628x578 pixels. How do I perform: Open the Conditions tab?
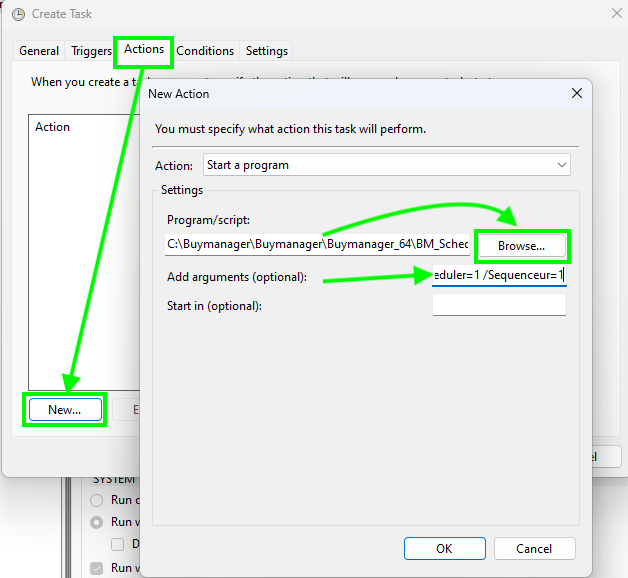[205, 51]
